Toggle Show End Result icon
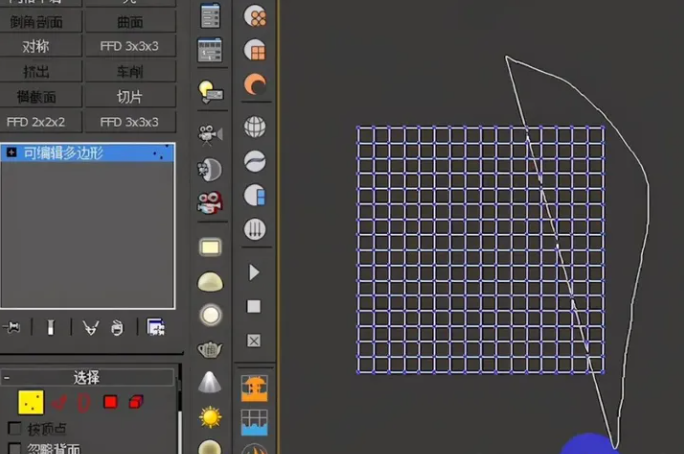684x454 pixels. coord(48,327)
